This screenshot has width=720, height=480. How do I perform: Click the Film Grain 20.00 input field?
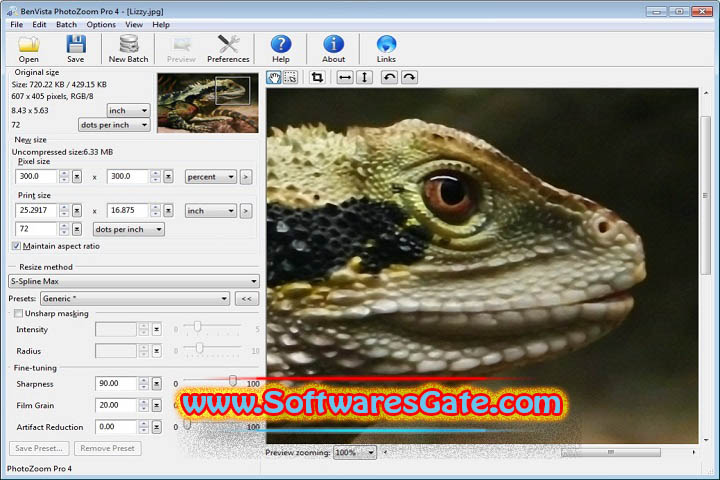click(116, 405)
